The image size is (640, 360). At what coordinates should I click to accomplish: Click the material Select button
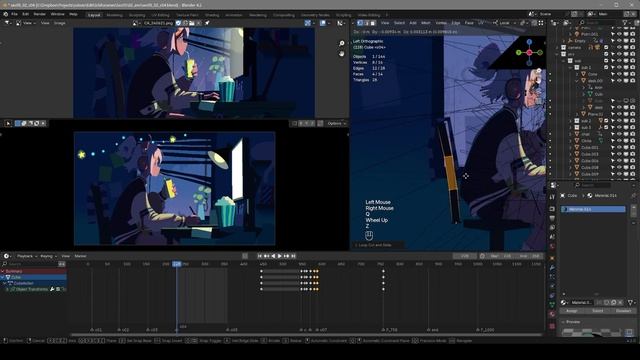coord(597,311)
